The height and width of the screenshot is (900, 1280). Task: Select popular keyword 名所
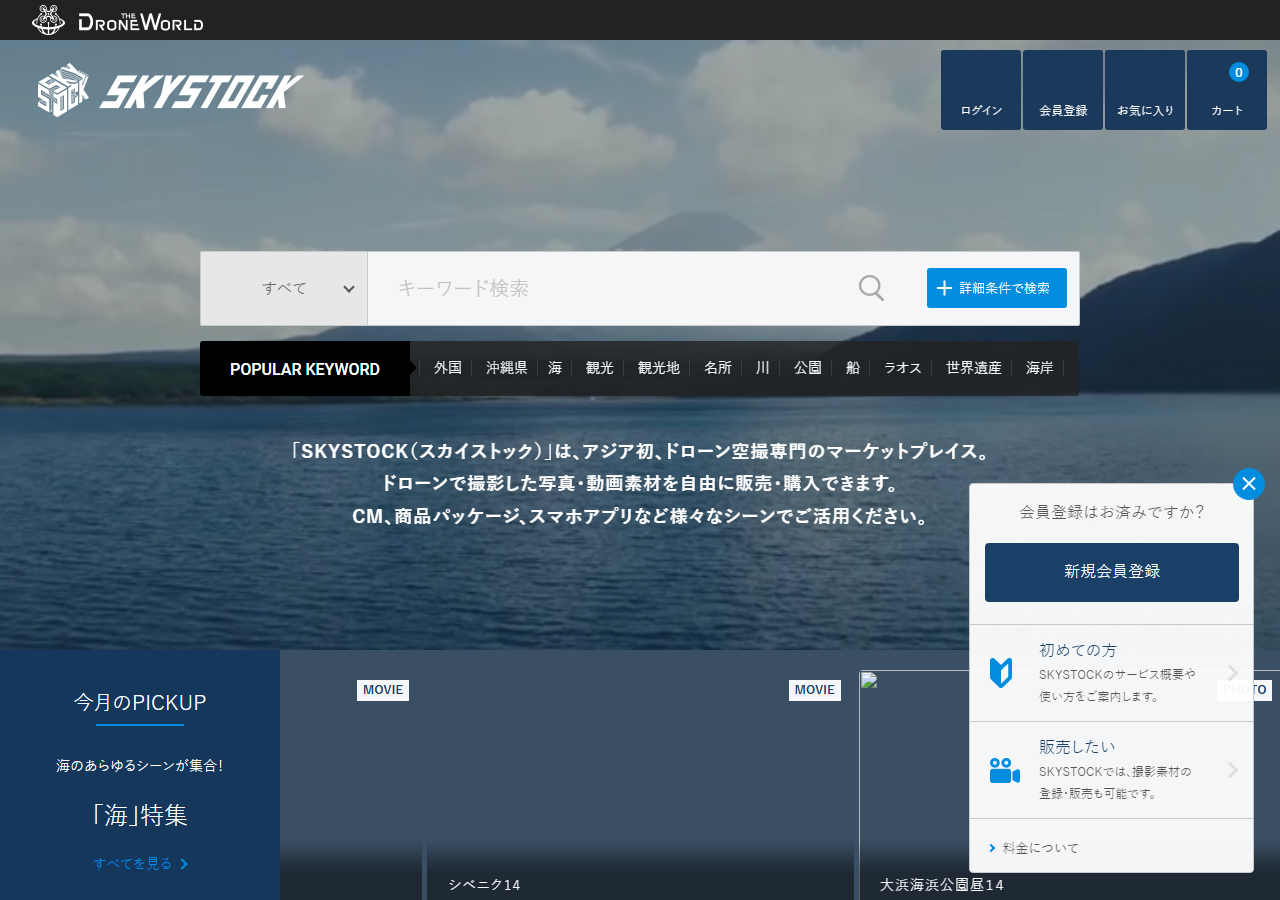point(718,368)
